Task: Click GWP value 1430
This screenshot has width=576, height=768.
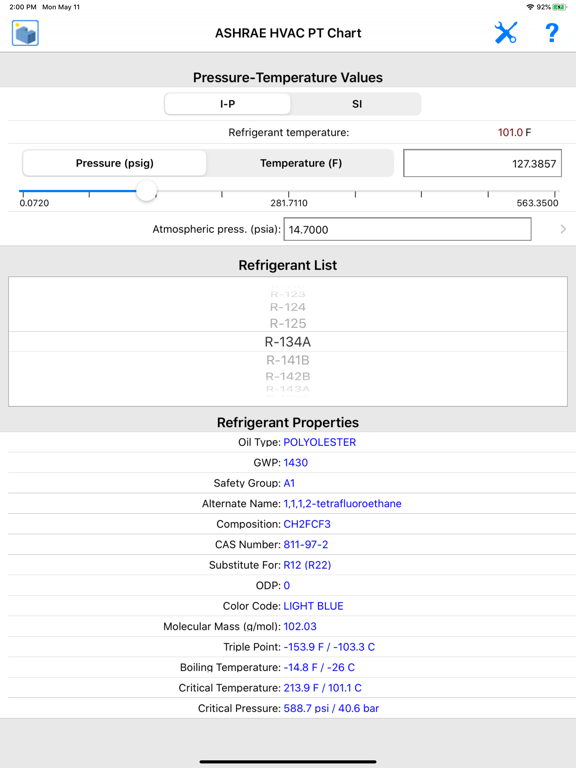Action: coord(296,463)
